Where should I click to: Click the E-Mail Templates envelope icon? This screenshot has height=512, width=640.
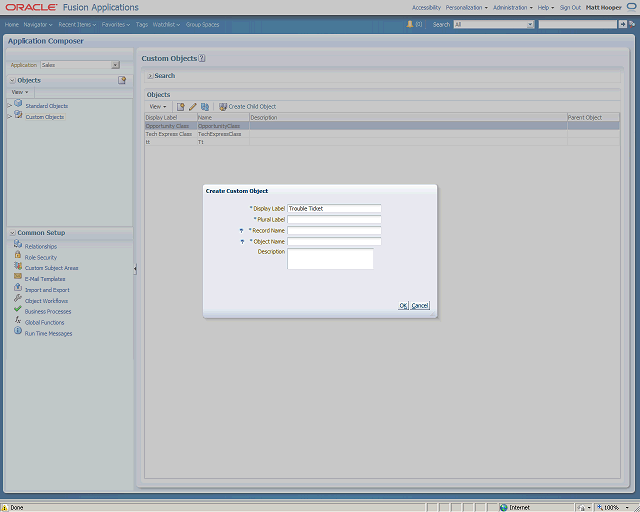click(18, 276)
